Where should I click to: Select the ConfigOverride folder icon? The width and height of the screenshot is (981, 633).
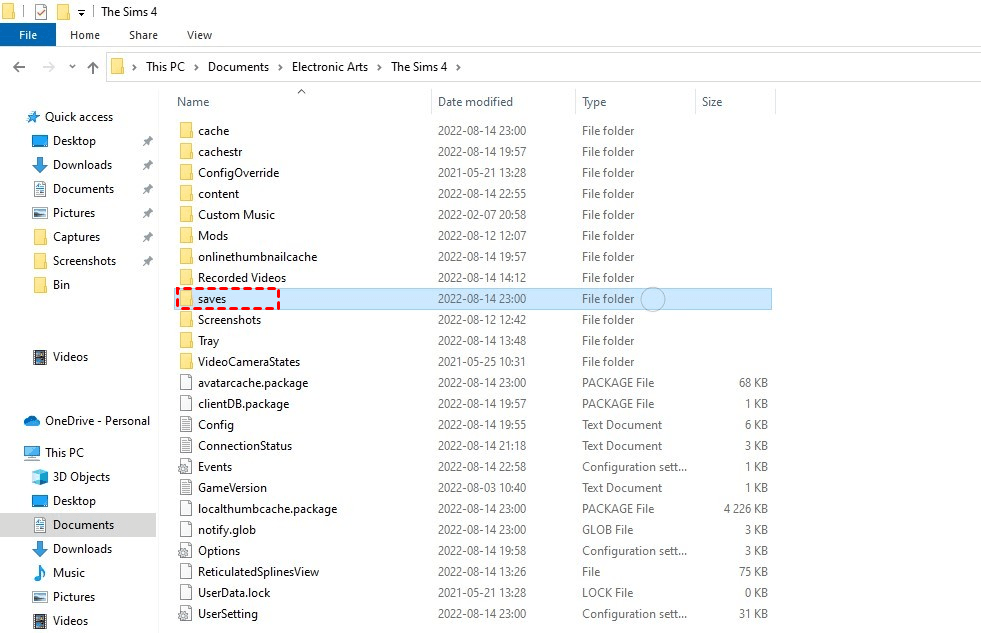pos(186,172)
